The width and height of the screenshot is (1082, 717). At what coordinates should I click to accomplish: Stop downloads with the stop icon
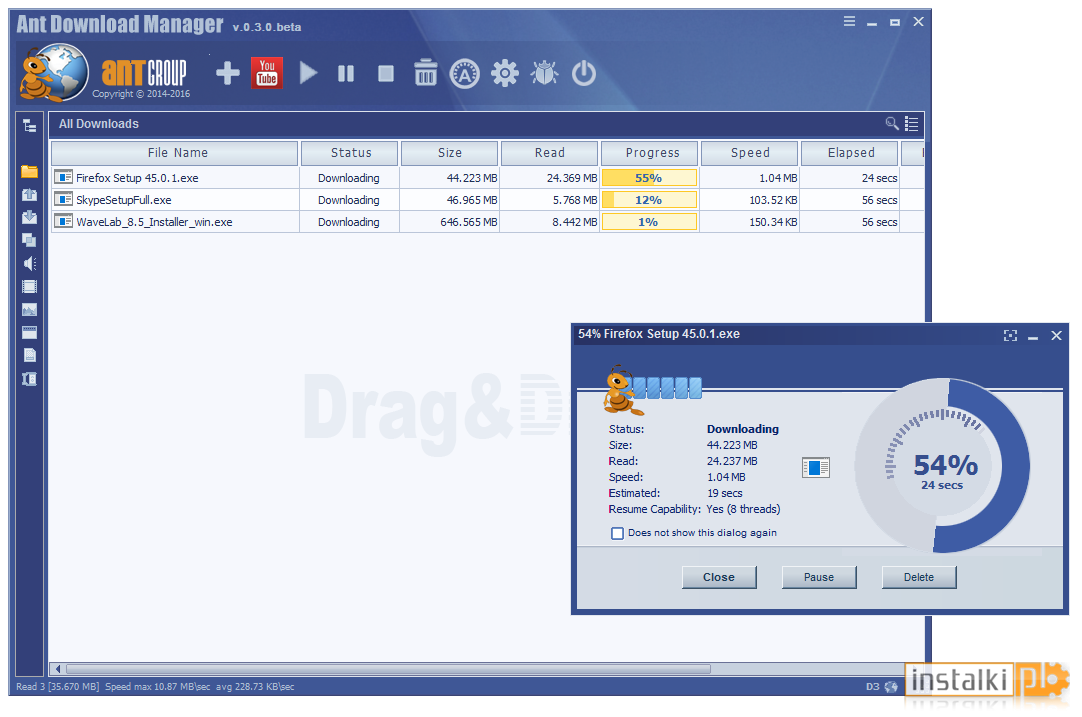tap(386, 73)
